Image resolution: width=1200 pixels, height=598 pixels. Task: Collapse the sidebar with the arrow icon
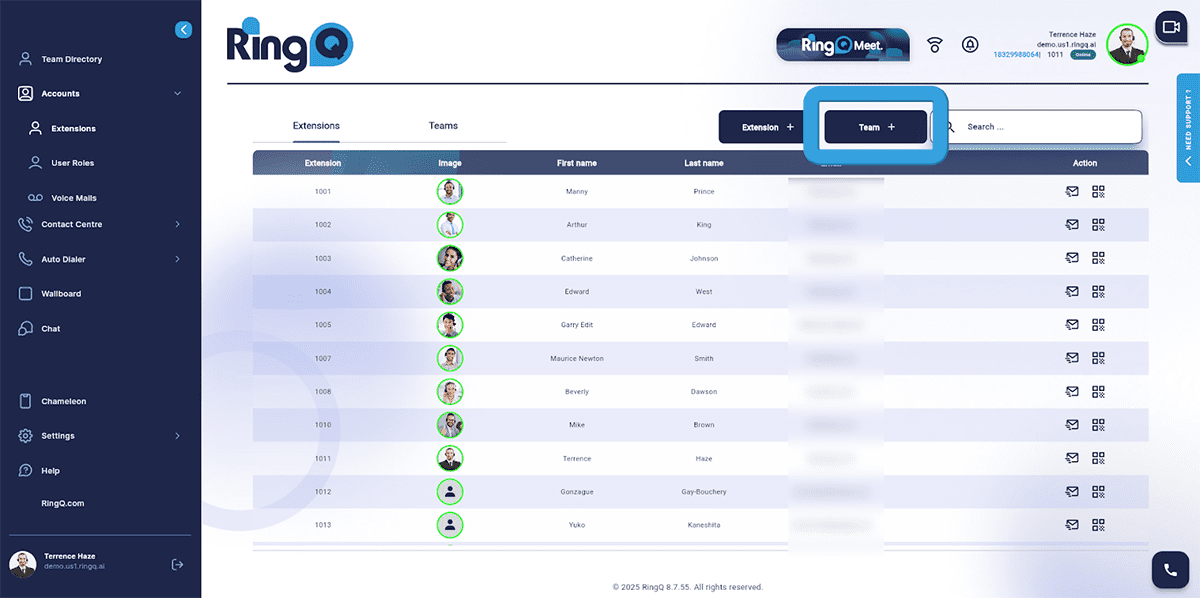click(183, 30)
